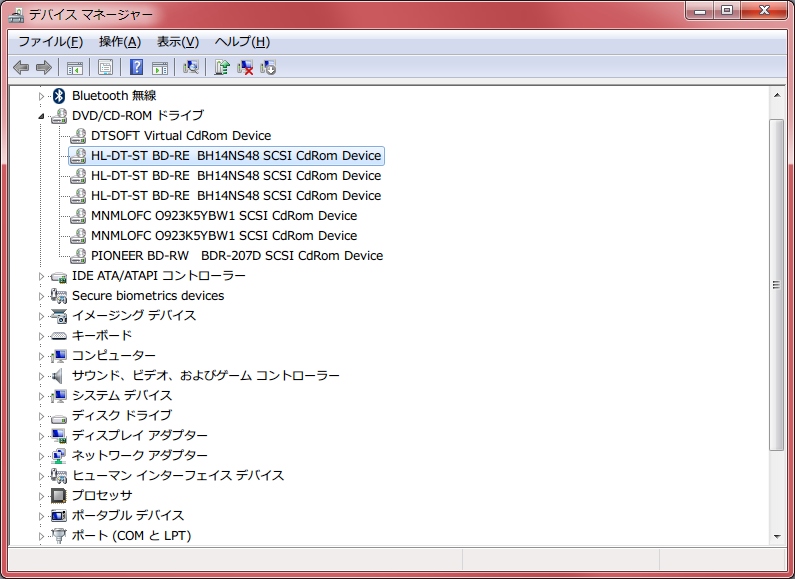795x579 pixels.
Task: Click the IDE ATA/ATAPI controller icon
Action: click(59, 276)
